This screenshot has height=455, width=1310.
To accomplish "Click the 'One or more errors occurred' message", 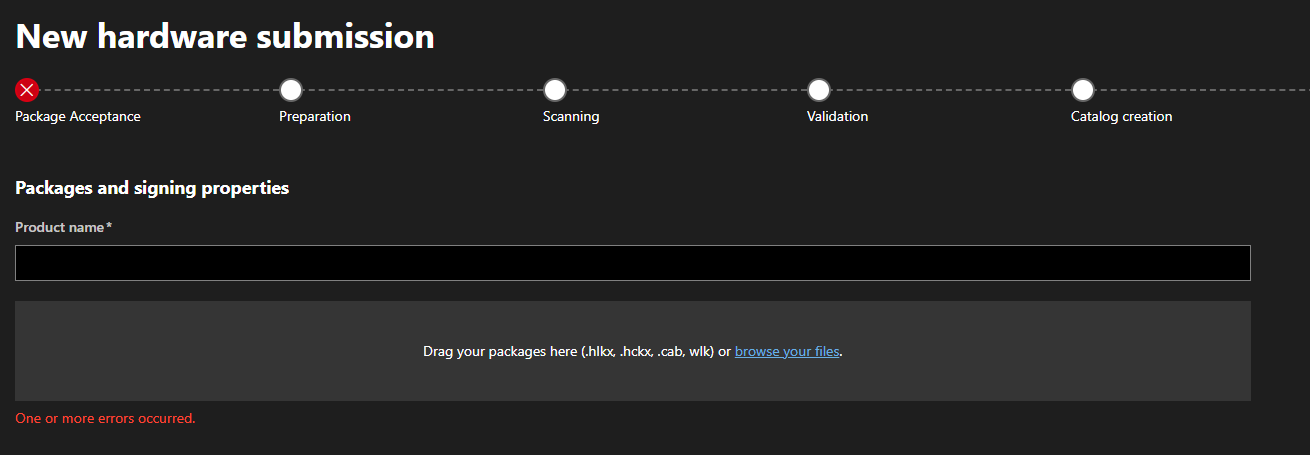I will (105, 418).
